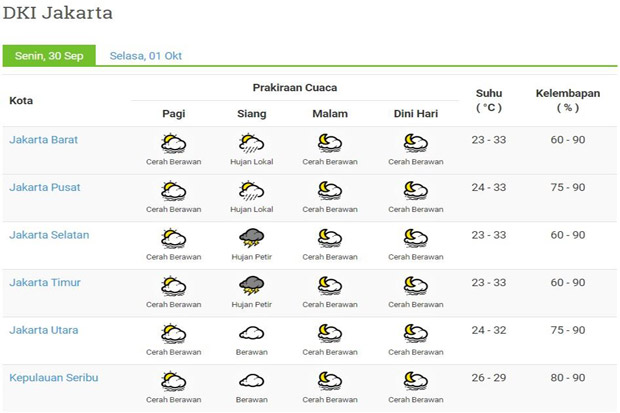This screenshot has height=413, width=620.
Task: Click Jakarta Selatan Pagi partly cloudy icon
Action: [x=173, y=238]
